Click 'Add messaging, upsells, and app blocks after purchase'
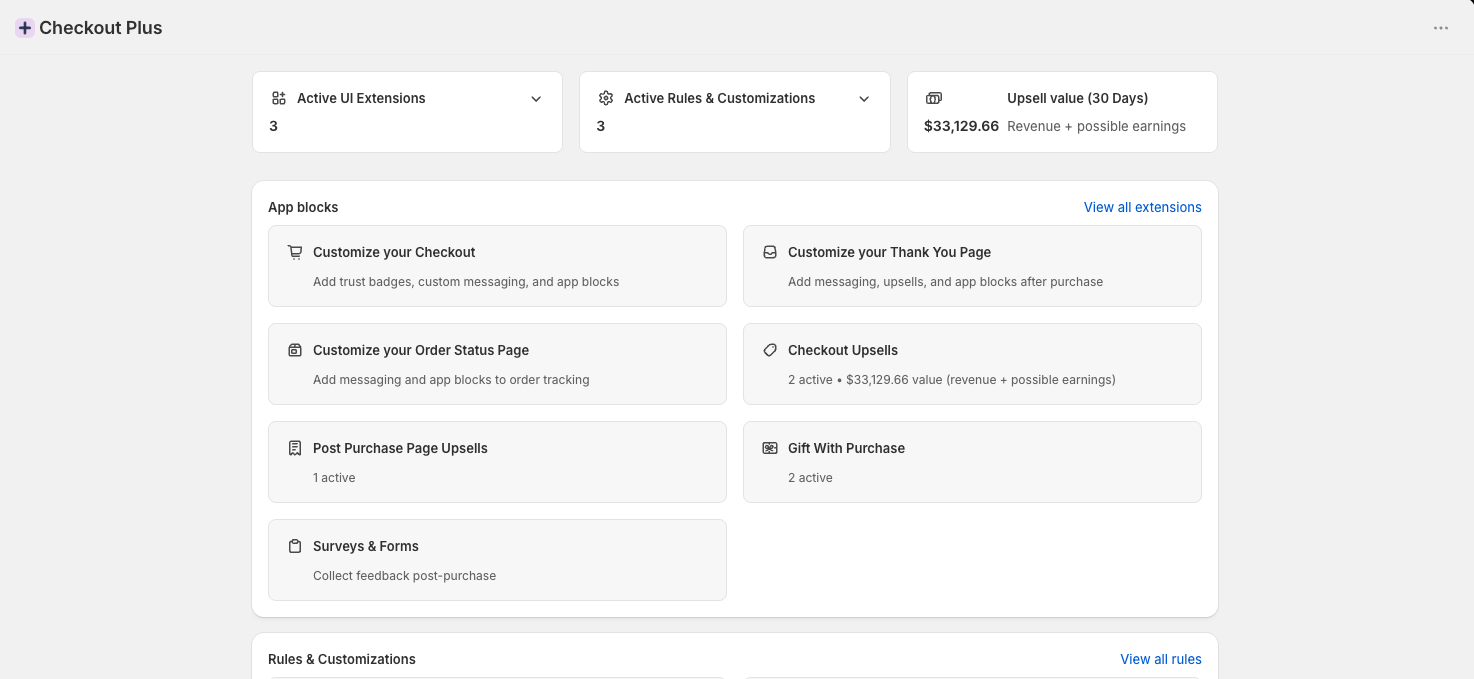This screenshot has height=679, width=1474. pyautogui.click(x=945, y=282)
